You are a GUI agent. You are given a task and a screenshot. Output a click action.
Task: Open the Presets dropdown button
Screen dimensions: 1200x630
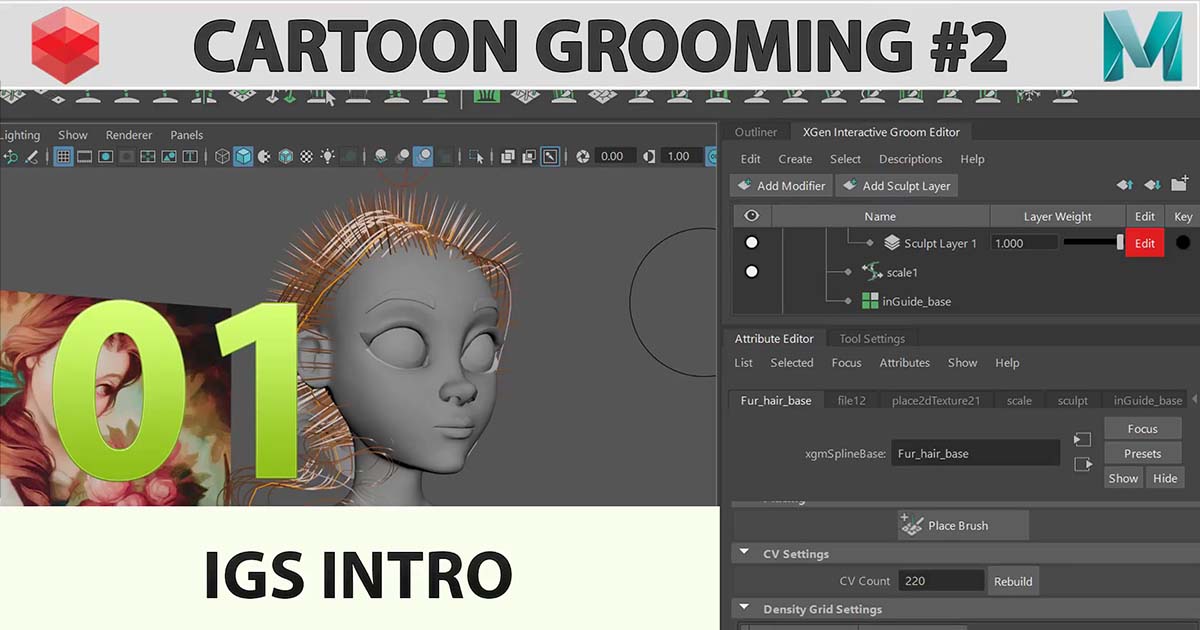click(1142, 453)
